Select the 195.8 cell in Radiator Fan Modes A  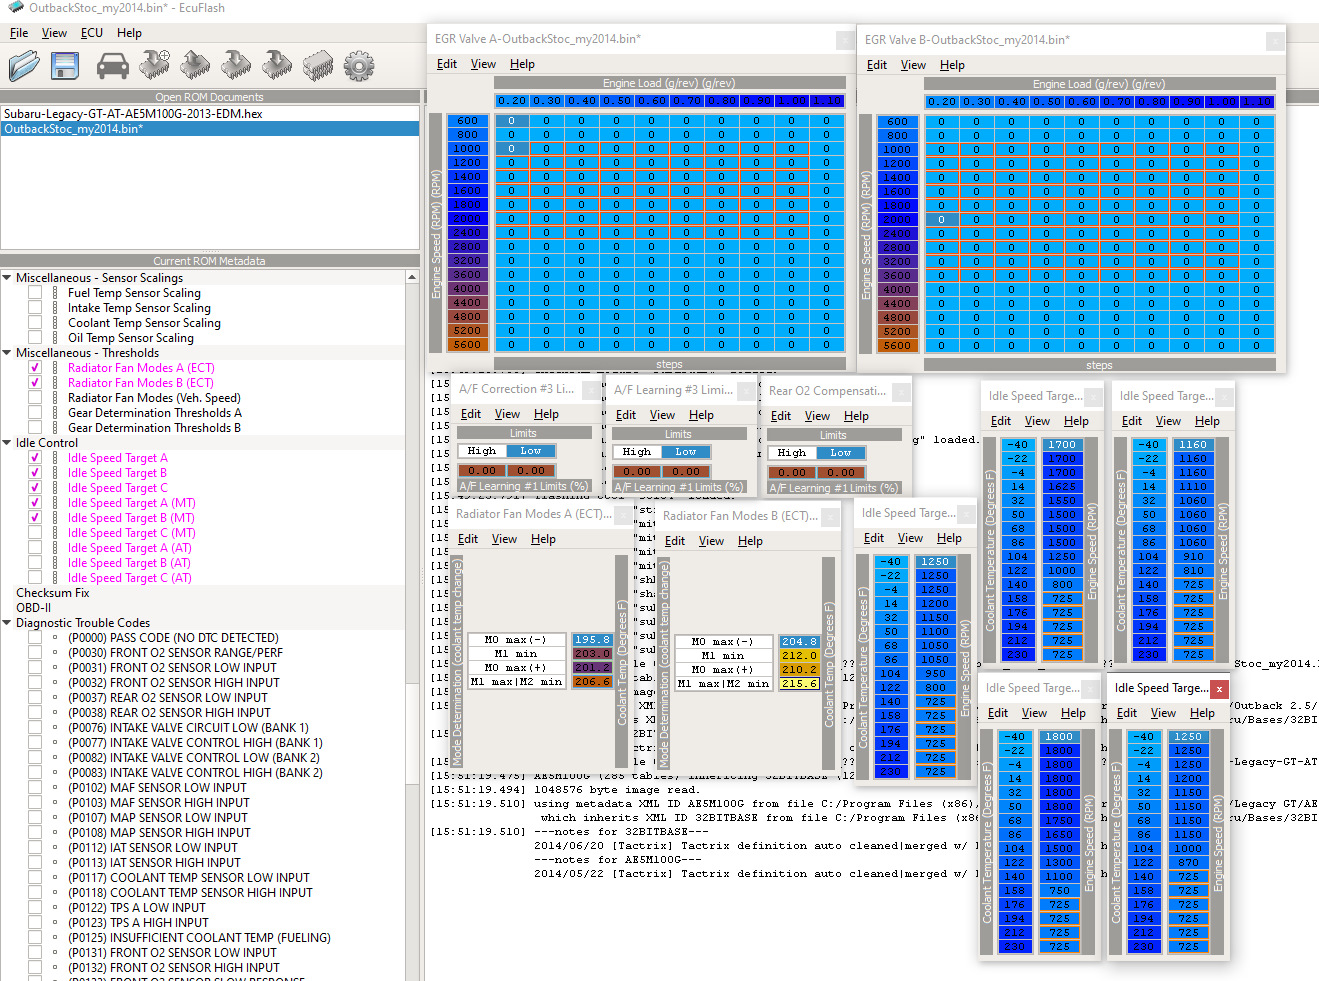pos(592,640)
